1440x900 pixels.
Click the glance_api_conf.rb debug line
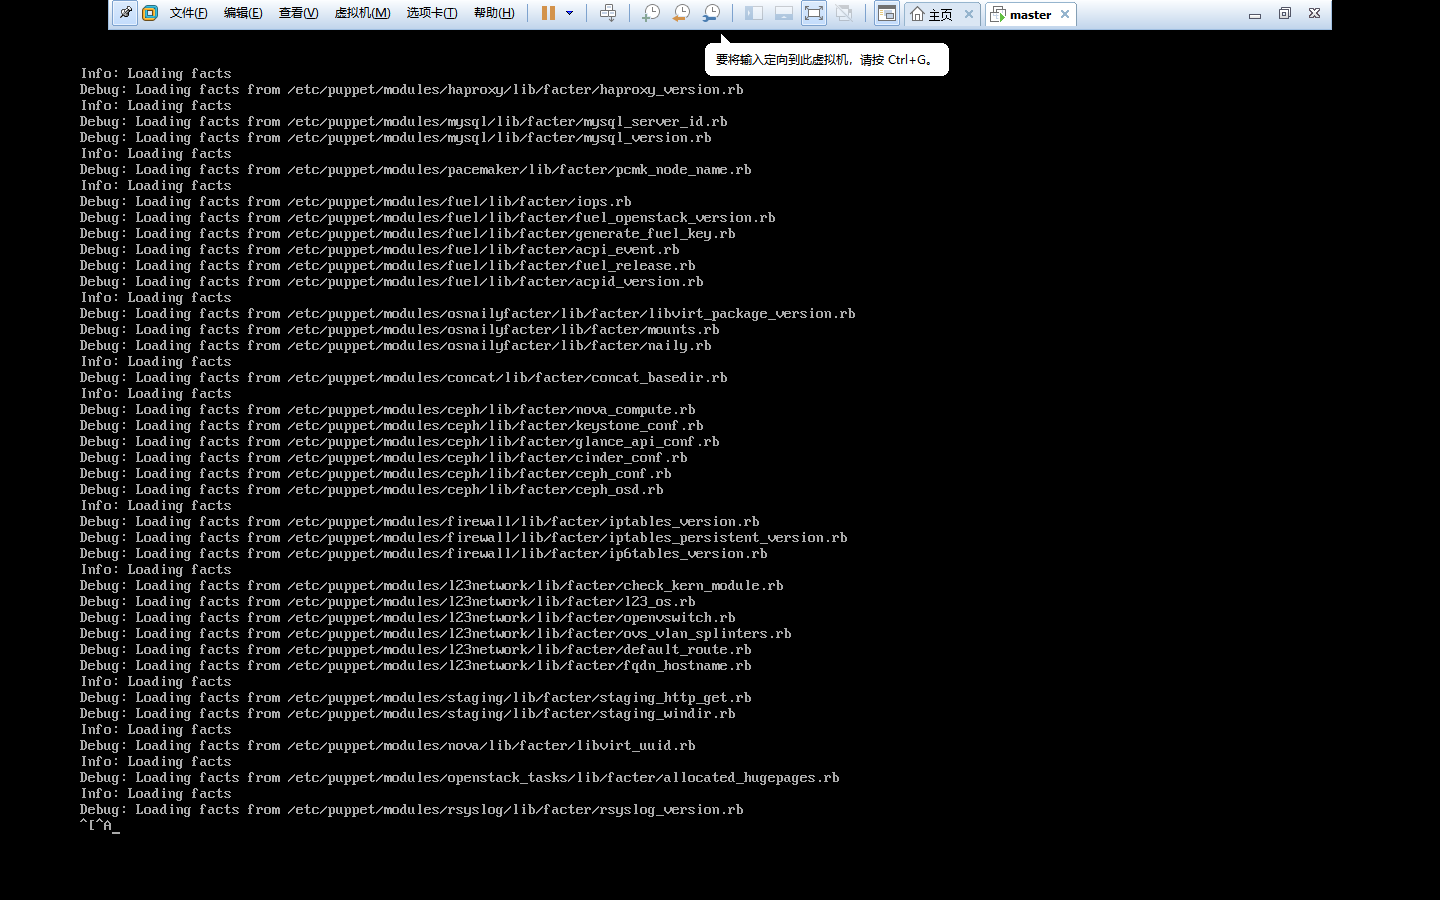click(400, 442)
